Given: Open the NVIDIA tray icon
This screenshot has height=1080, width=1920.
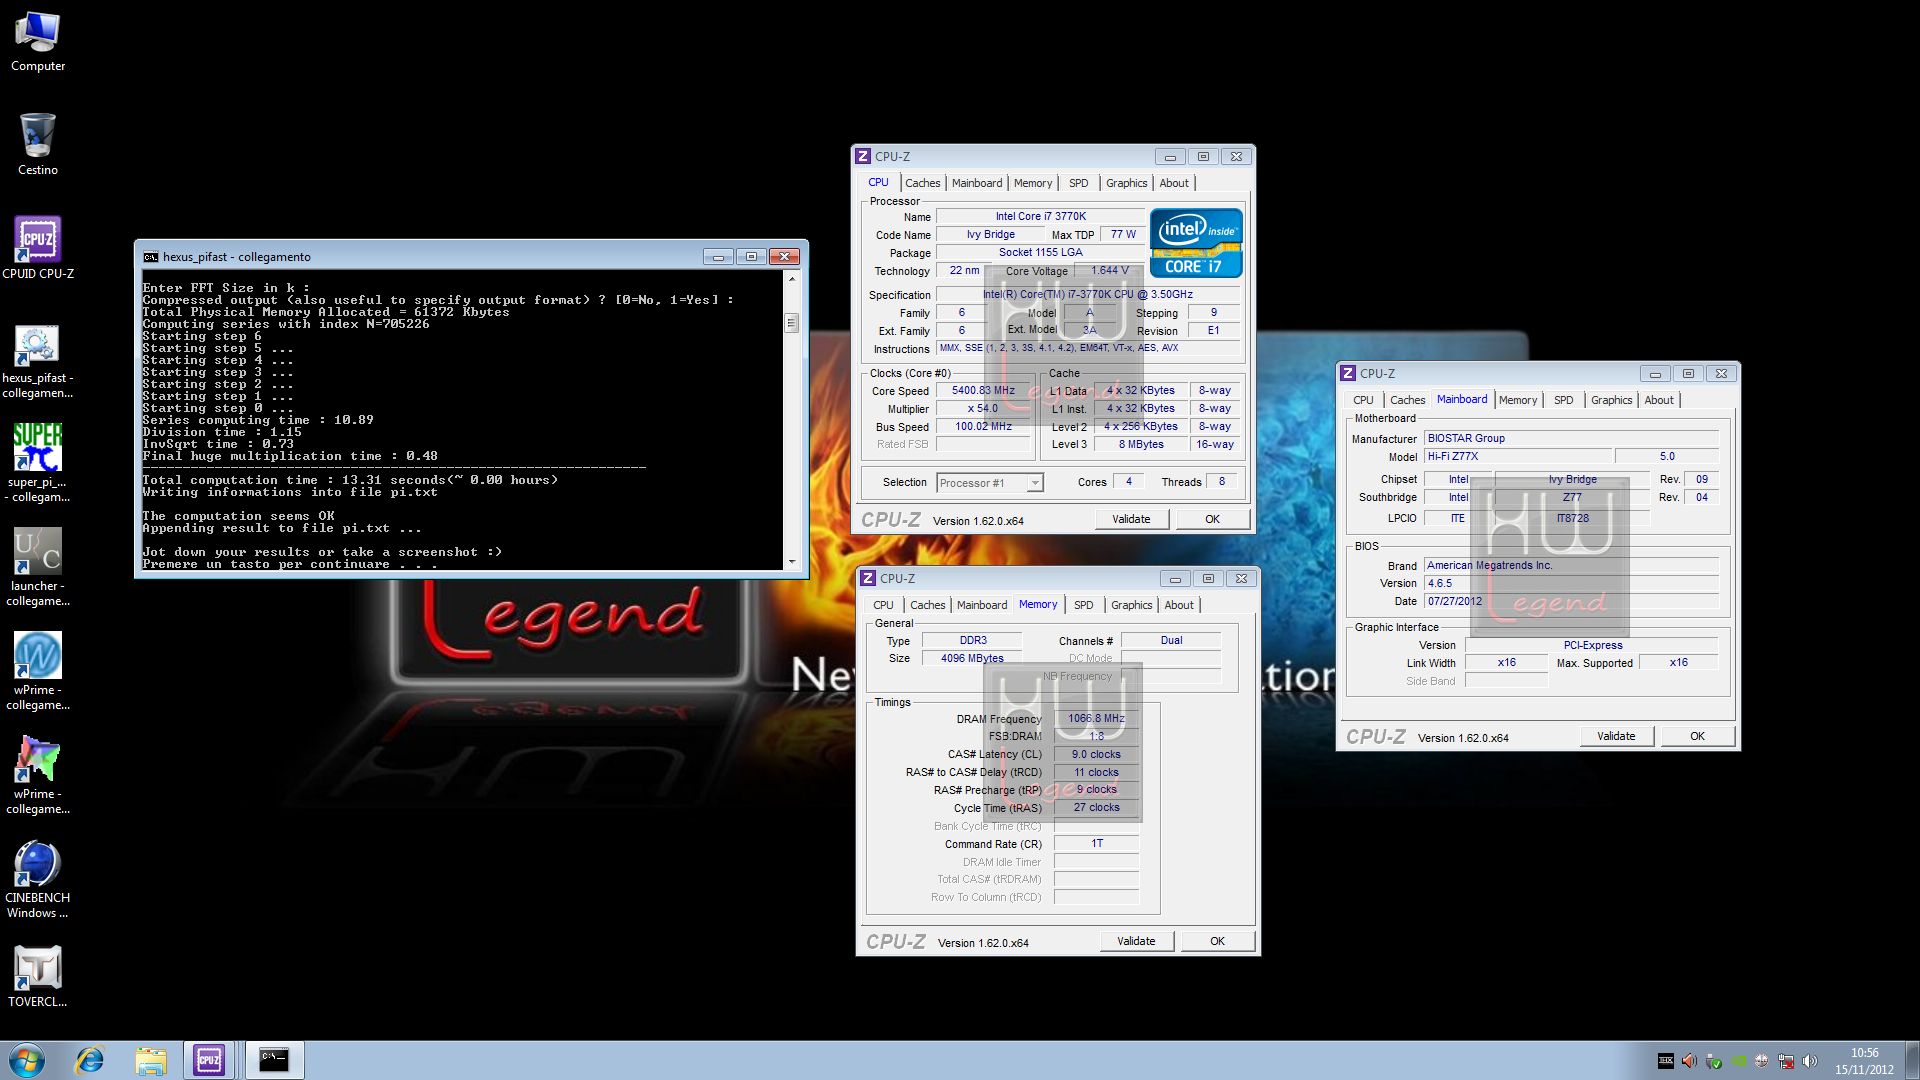Looking at the screenshot, I should point(1738,1061).
